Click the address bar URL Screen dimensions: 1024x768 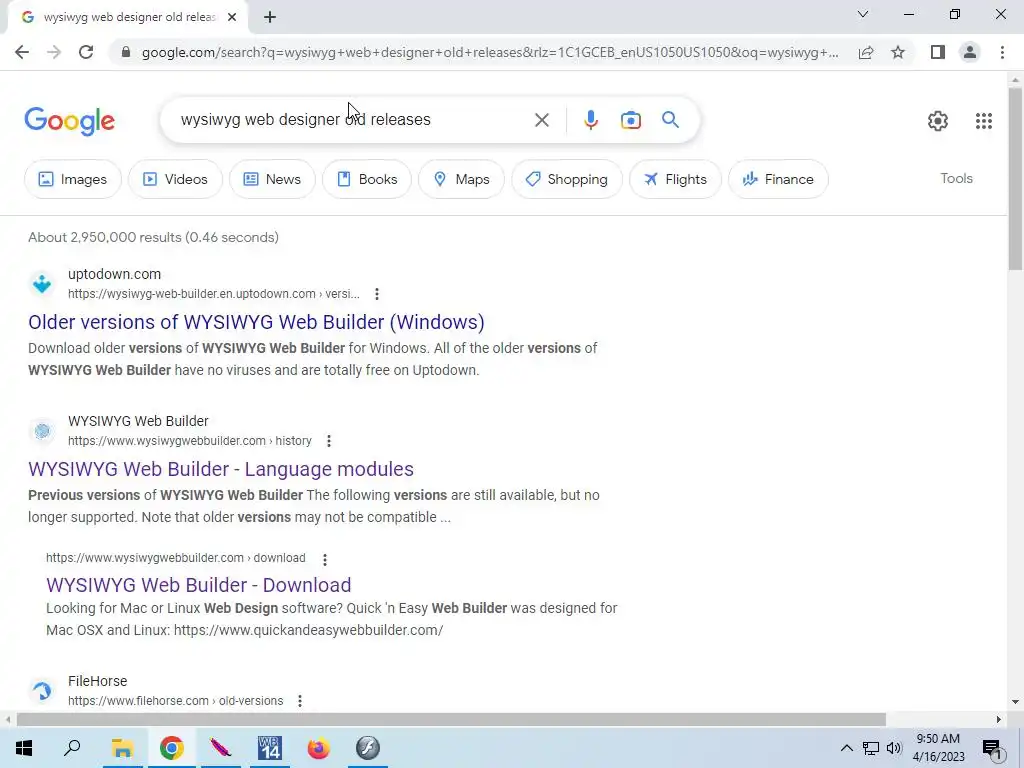click(490, 52)
